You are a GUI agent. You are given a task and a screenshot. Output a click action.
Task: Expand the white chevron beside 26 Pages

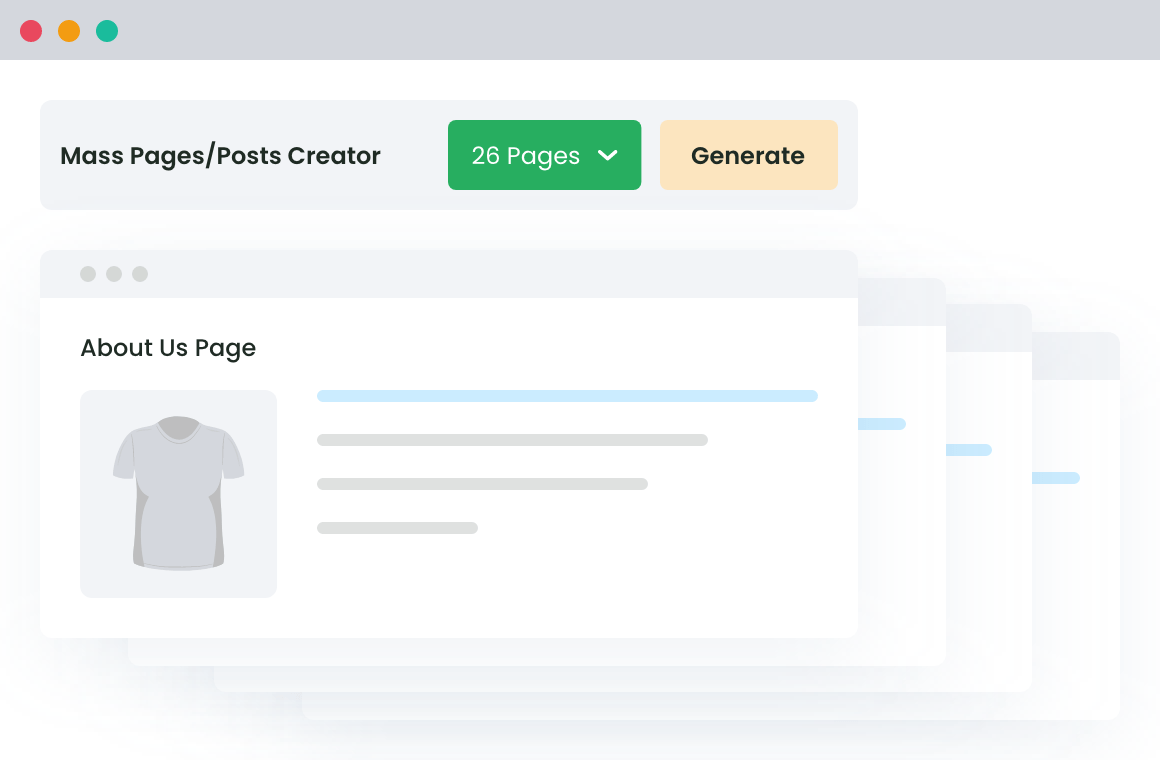click(607, 156)
